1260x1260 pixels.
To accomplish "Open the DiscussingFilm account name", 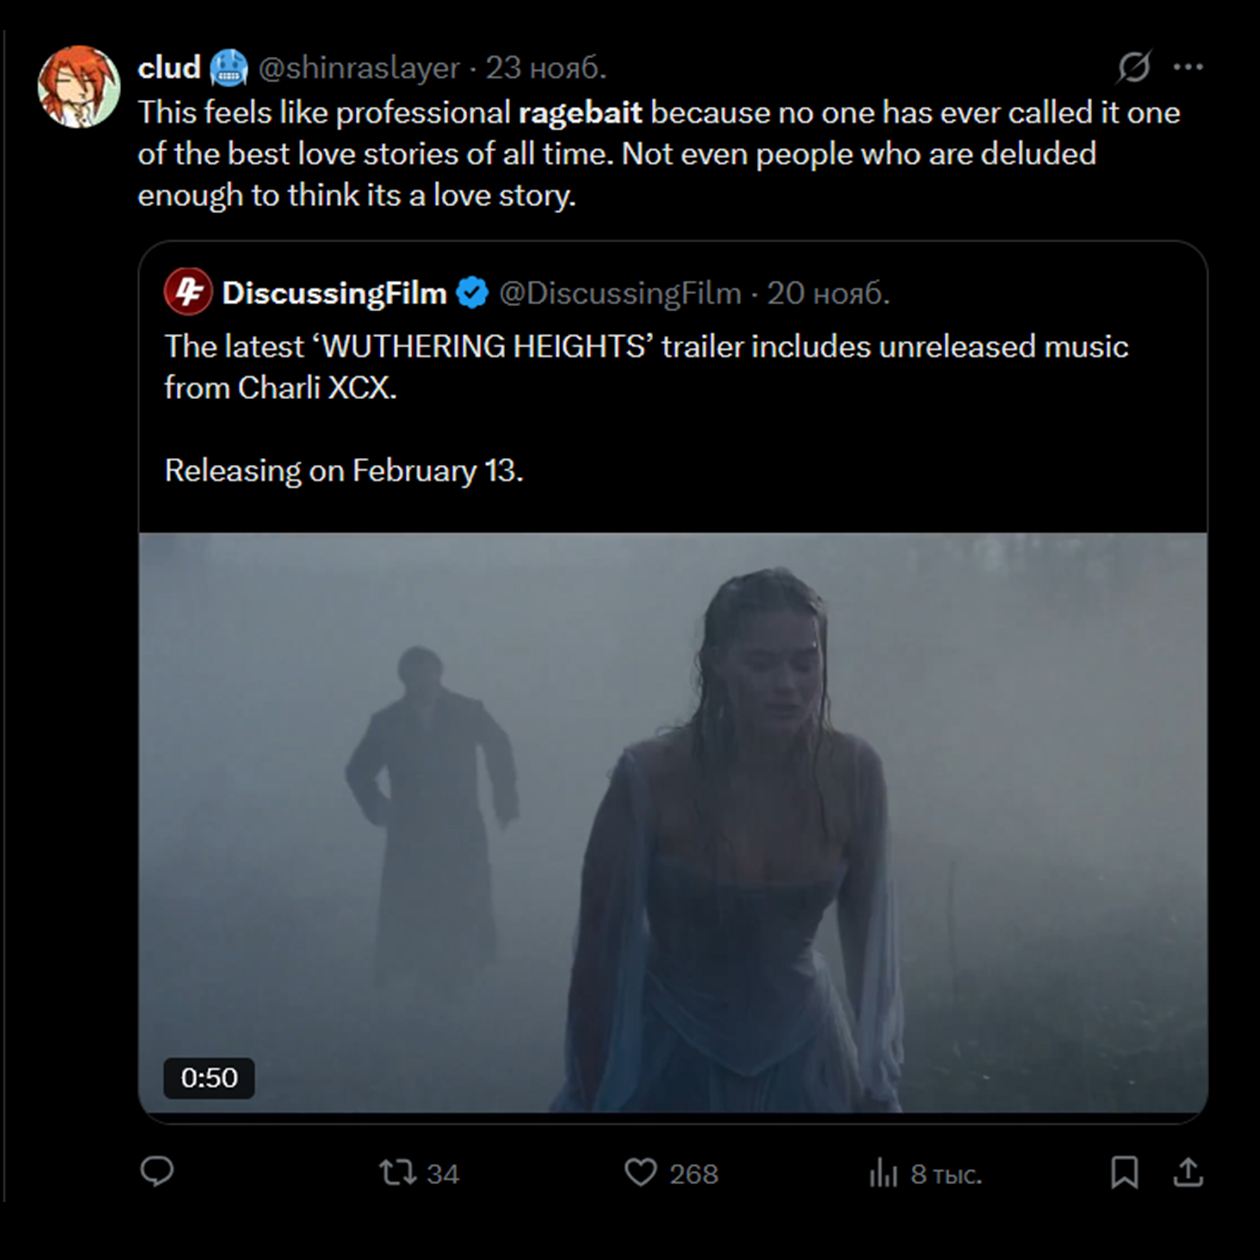I will tap(334, 293).
